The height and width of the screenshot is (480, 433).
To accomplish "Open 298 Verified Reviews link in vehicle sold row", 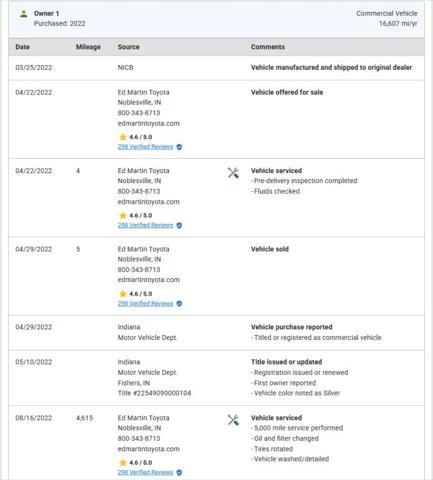I will [145, 304].
